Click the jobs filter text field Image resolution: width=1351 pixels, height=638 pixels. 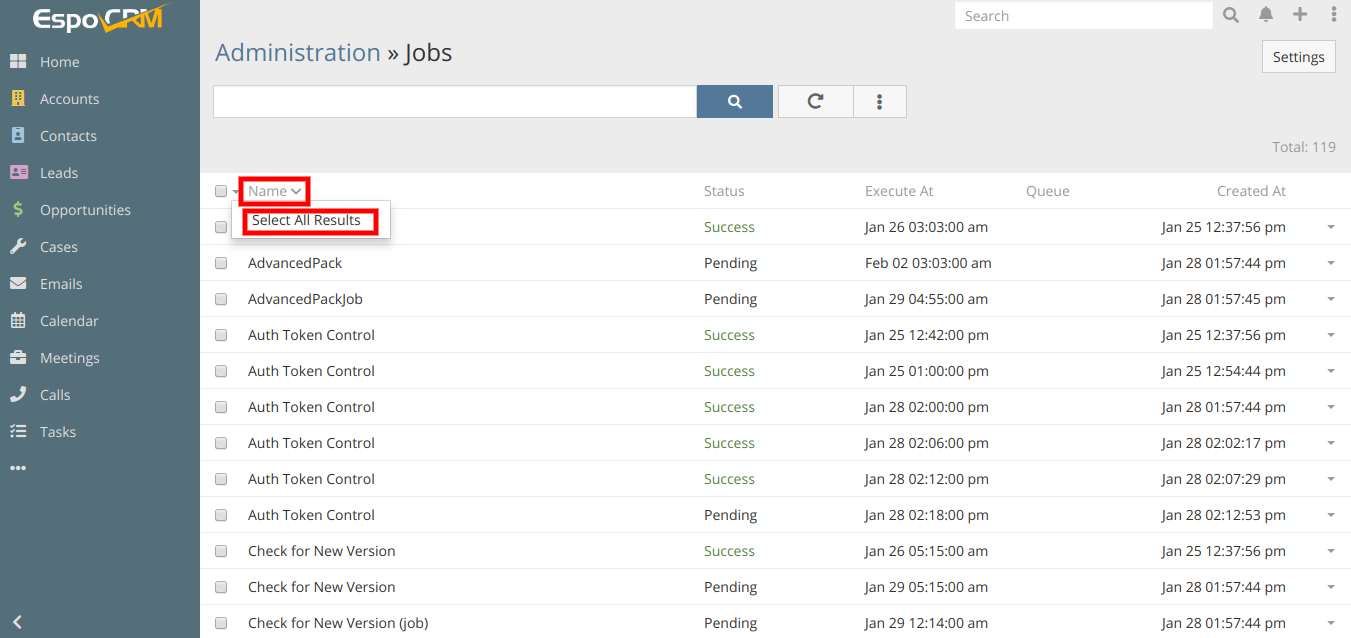pyautogui.click(x=454, y=101)
